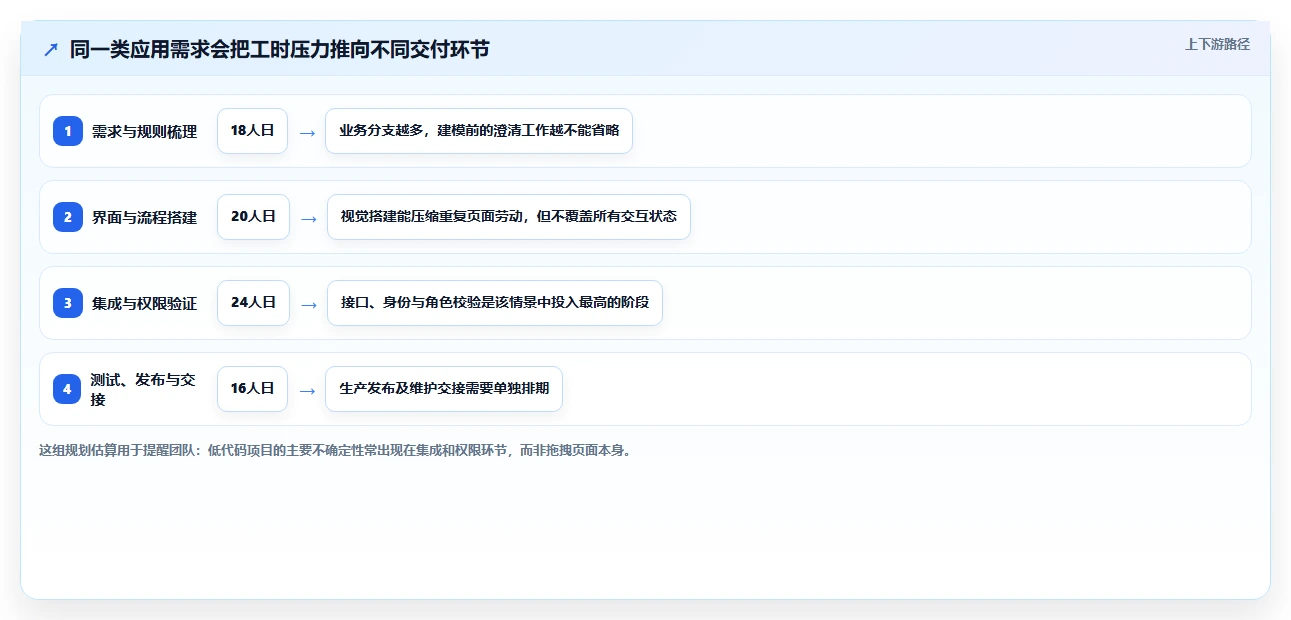The width and height of the screenshot is (1291, 620).
Task: Click the 集成与权限验证 step label
Action: click(x=144, y=303)
